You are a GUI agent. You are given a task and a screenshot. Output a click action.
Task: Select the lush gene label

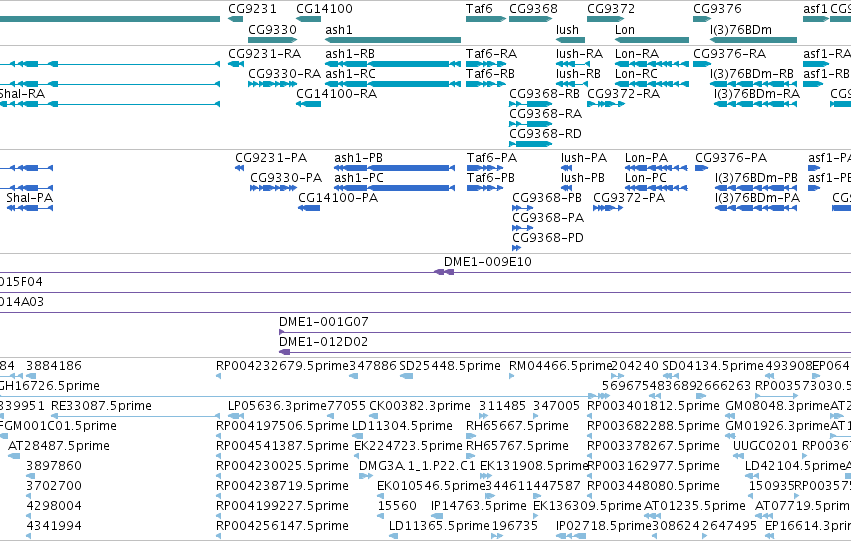(567, 30)
